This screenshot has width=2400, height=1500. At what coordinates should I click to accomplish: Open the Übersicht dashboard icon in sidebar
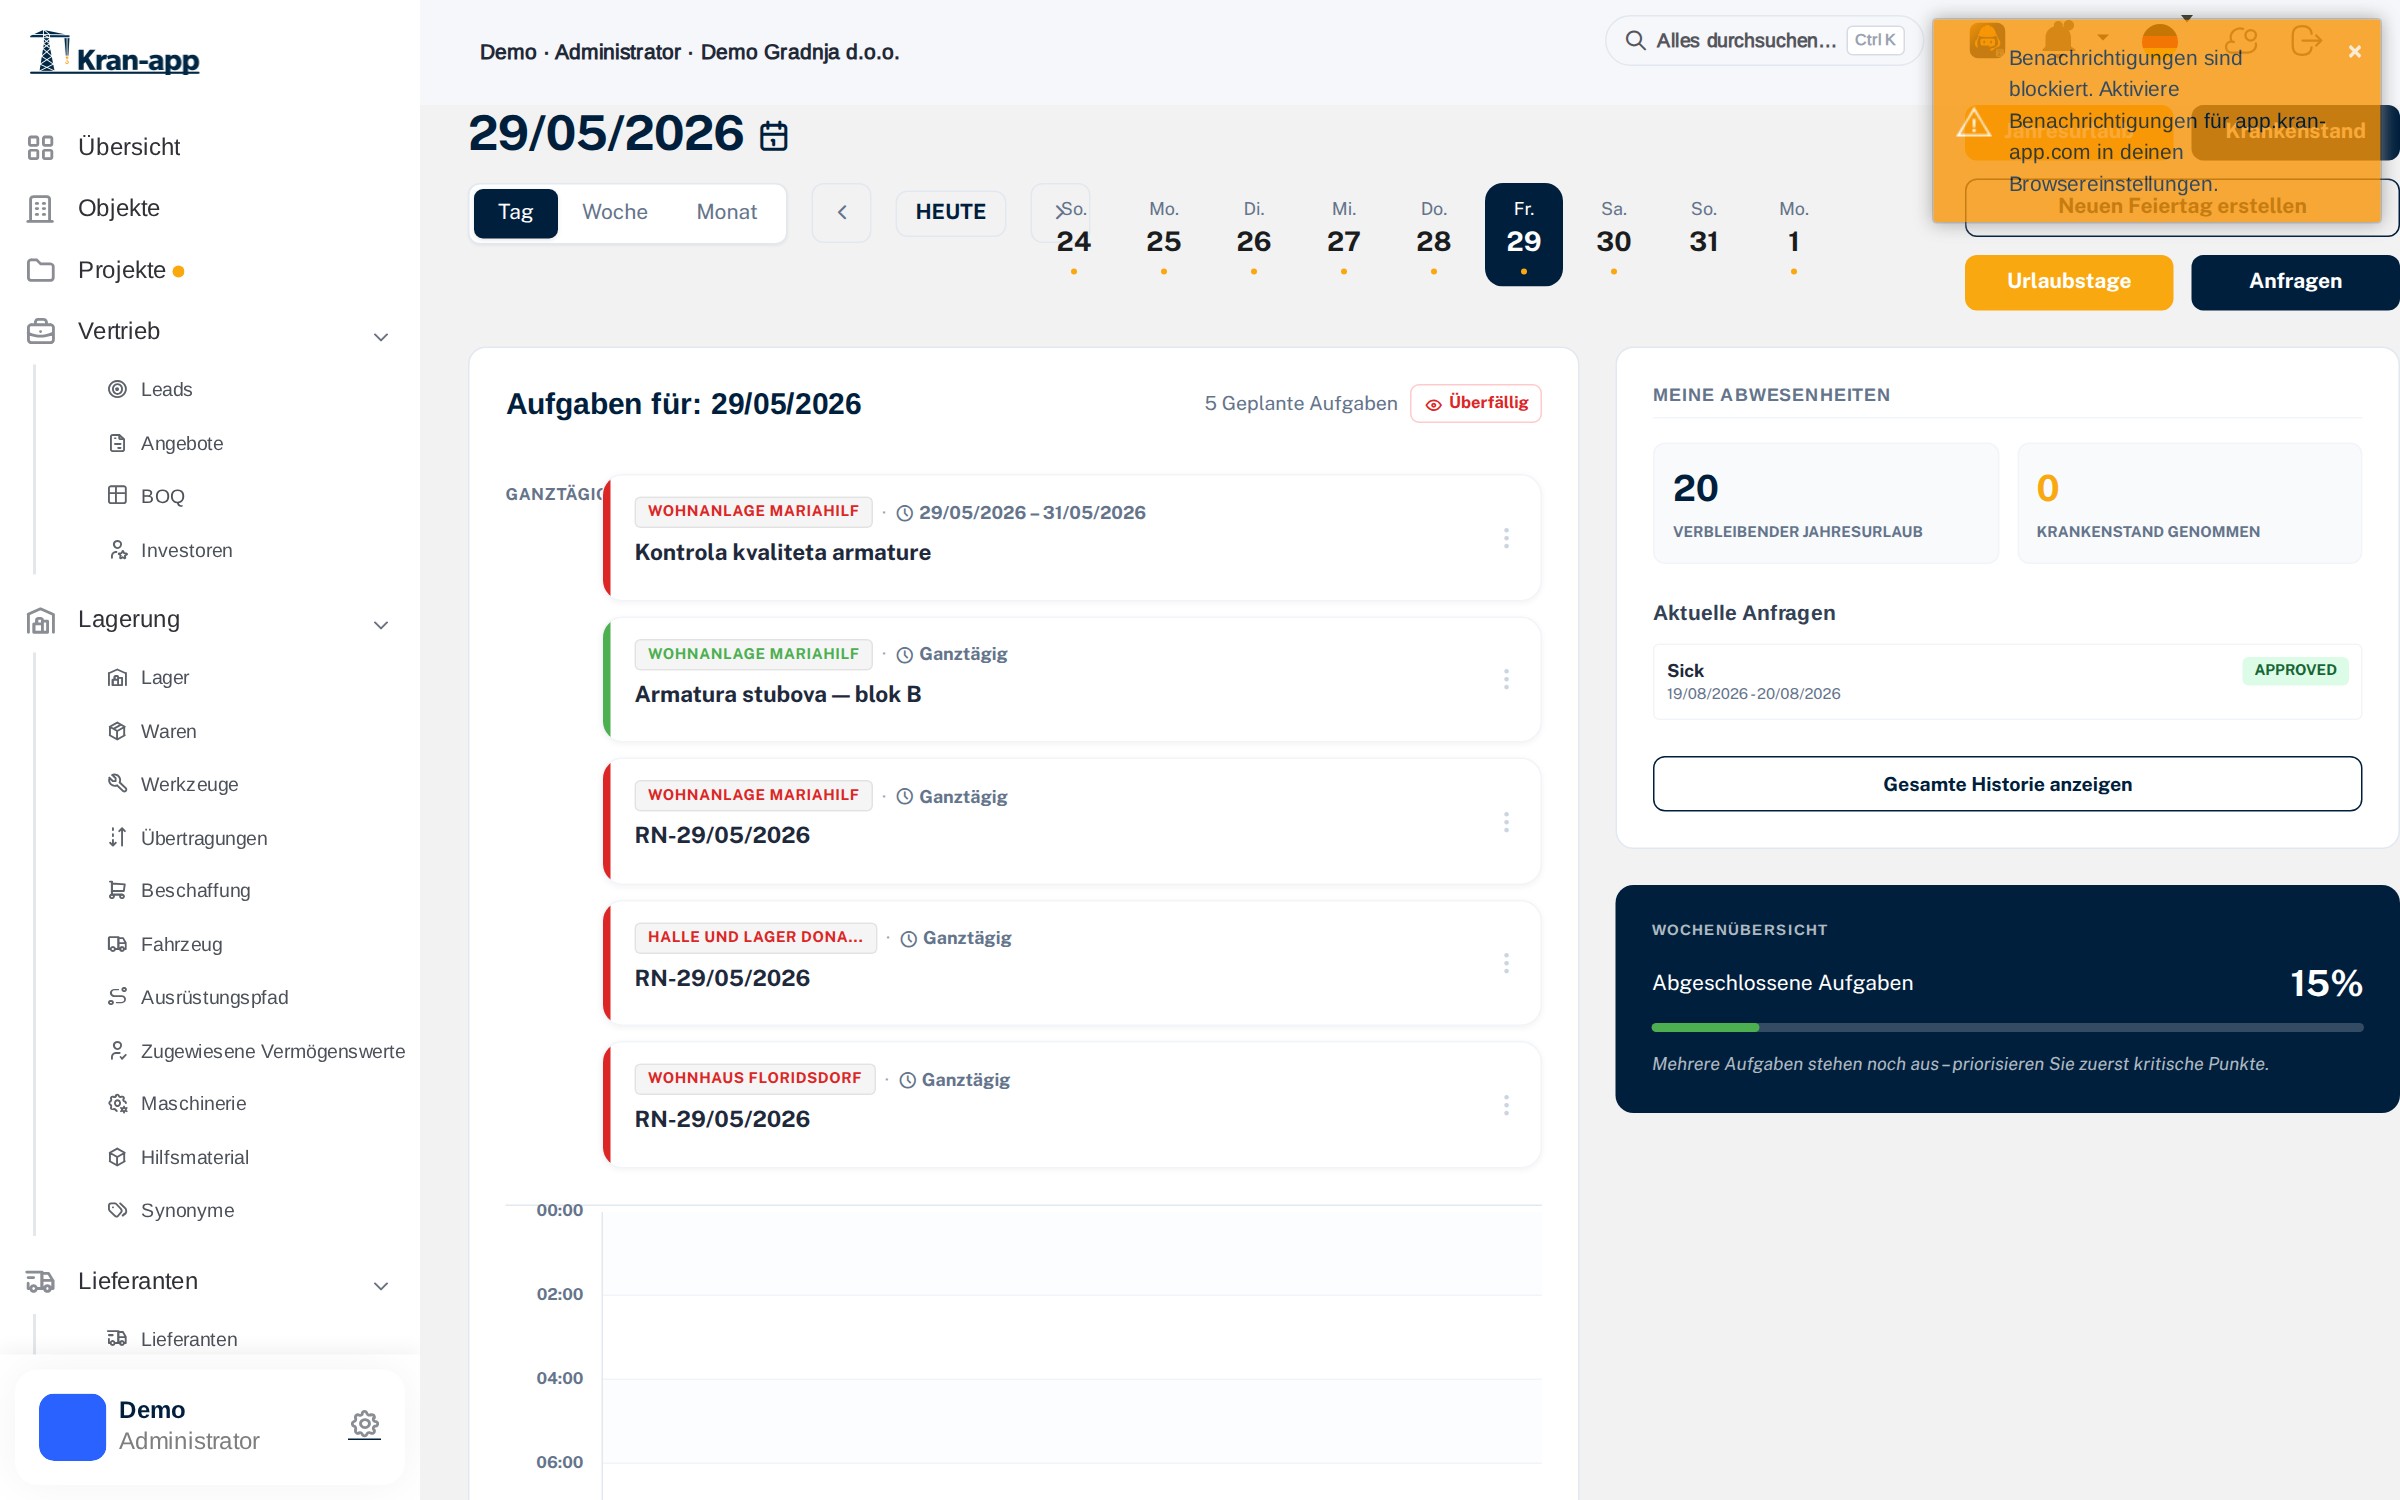point(40,147)
